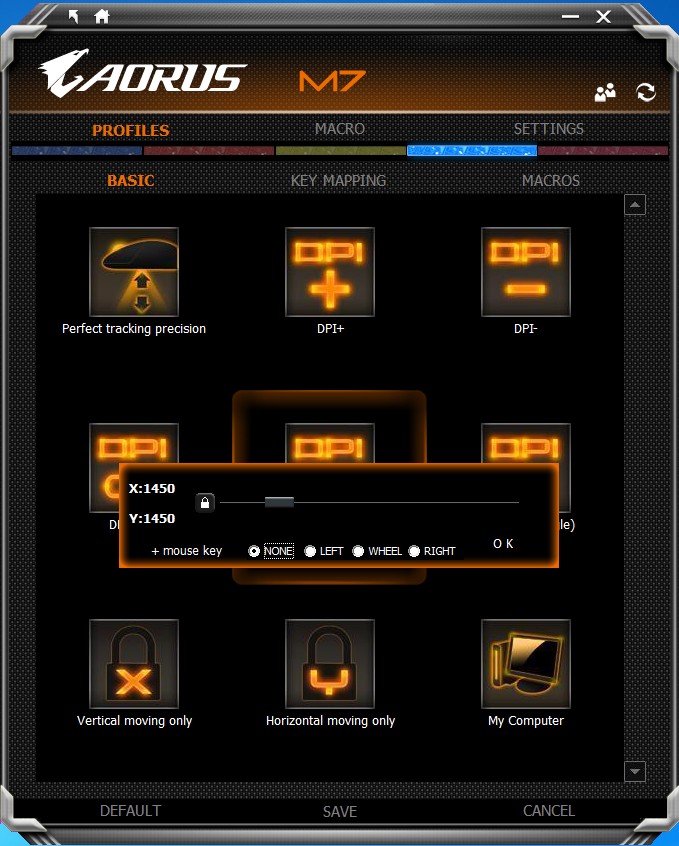Open the user accounts people icon
The height and width of the screenshot is (846, 679).
(x=605, y=93)
